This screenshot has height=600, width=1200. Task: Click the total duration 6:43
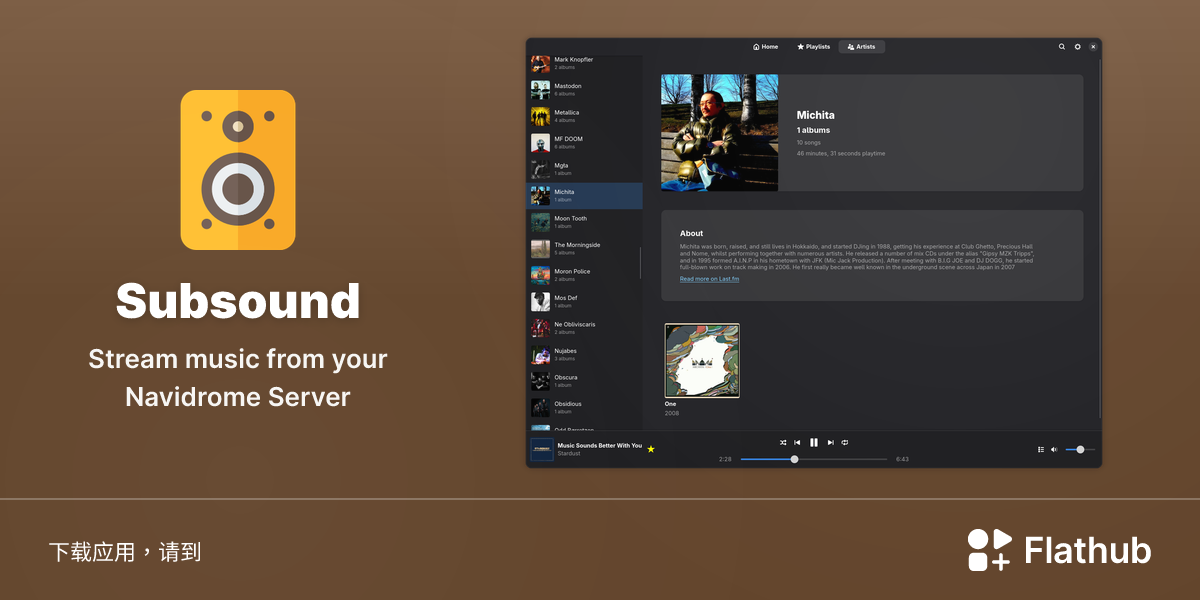(x=902, y=459)
